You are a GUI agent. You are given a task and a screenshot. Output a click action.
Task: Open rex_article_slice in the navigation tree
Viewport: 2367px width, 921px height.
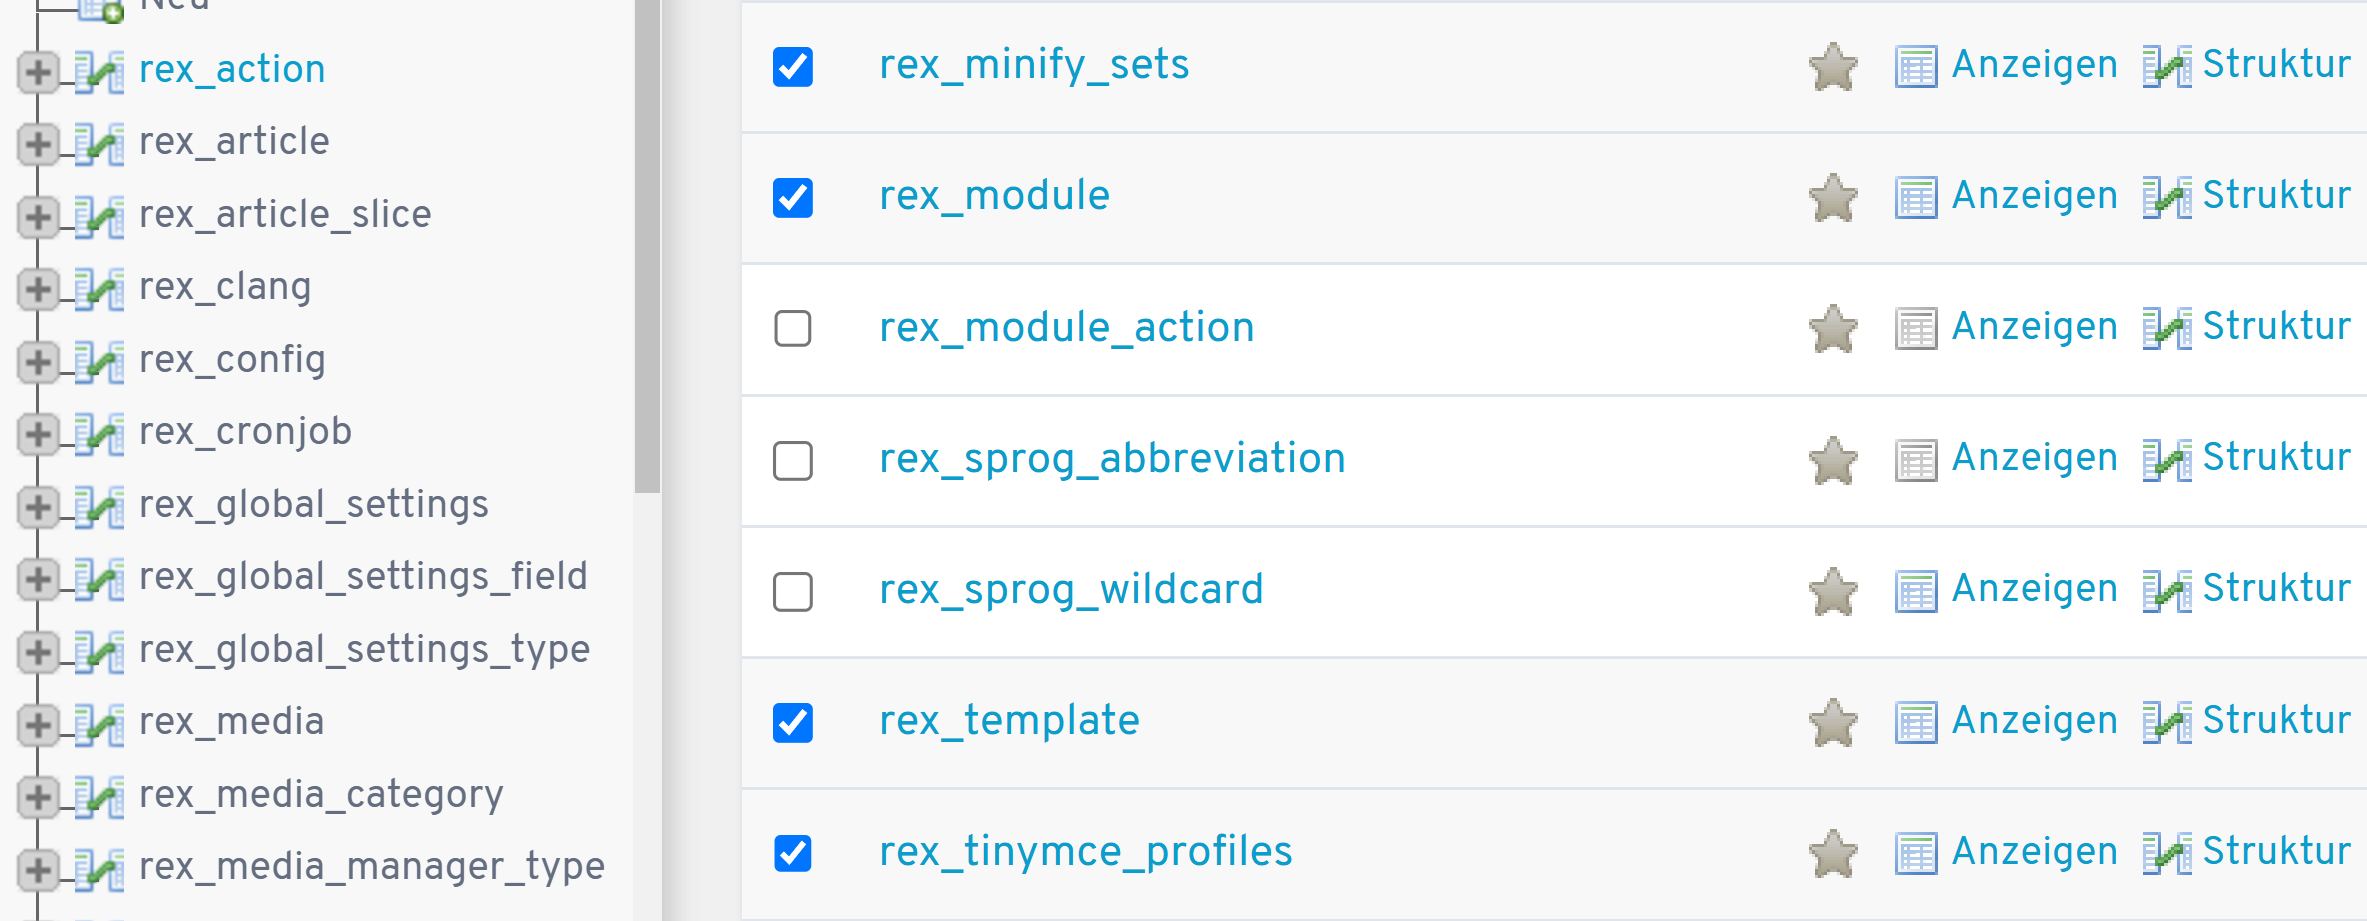[x=285, y=214]
